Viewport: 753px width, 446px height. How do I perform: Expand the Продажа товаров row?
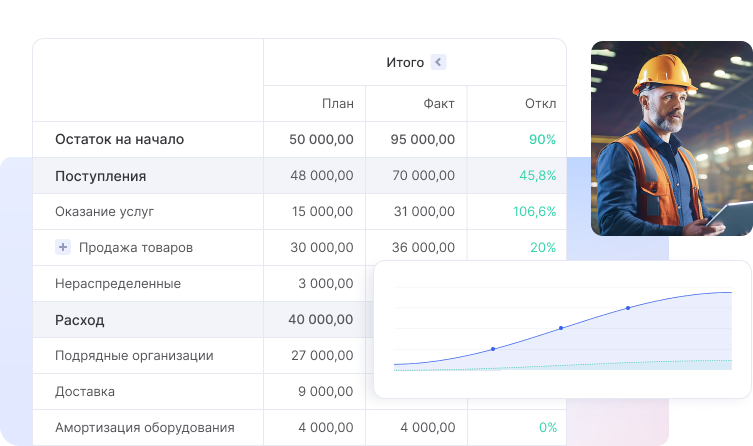[x=63, y=247]
